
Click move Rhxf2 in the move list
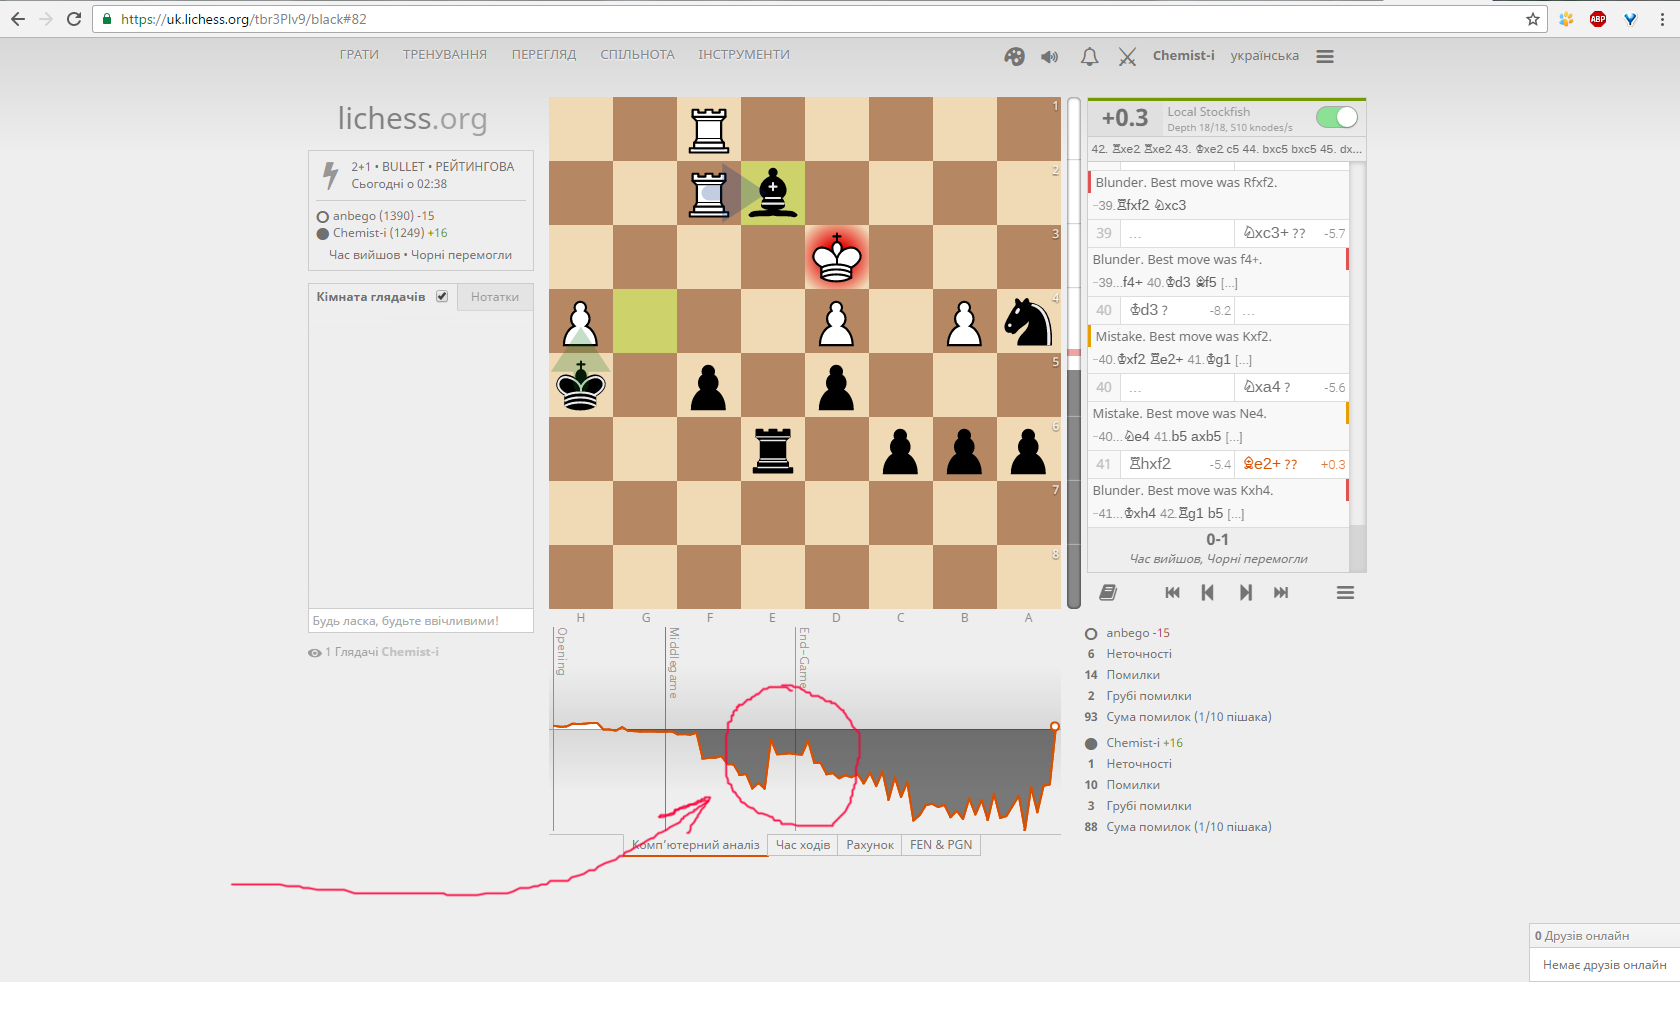point(1150,464)
